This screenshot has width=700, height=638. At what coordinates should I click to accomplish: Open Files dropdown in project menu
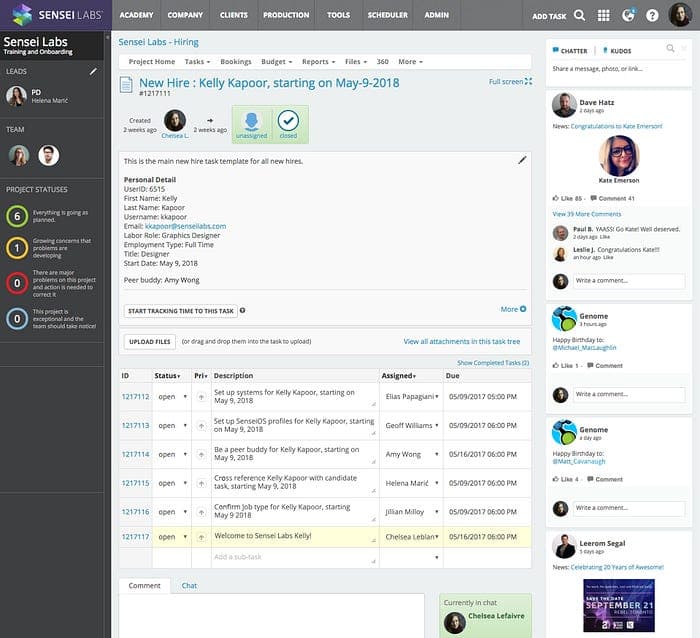(356, 62)
